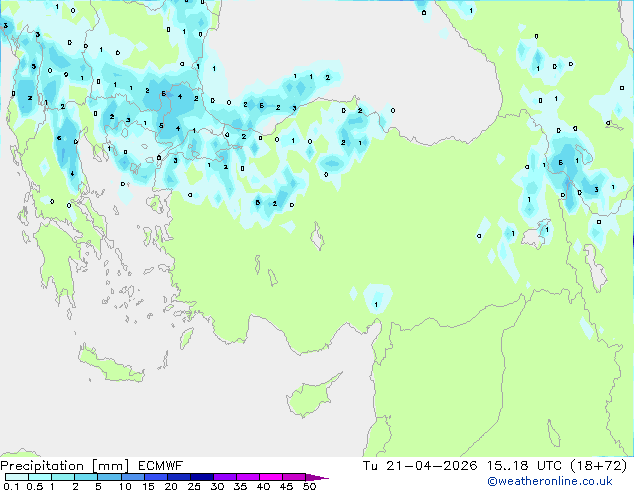Select the 5–10 mm legend color swatch
The height and width of the screenshot is (490, 634).
click(x=109, y=477)
